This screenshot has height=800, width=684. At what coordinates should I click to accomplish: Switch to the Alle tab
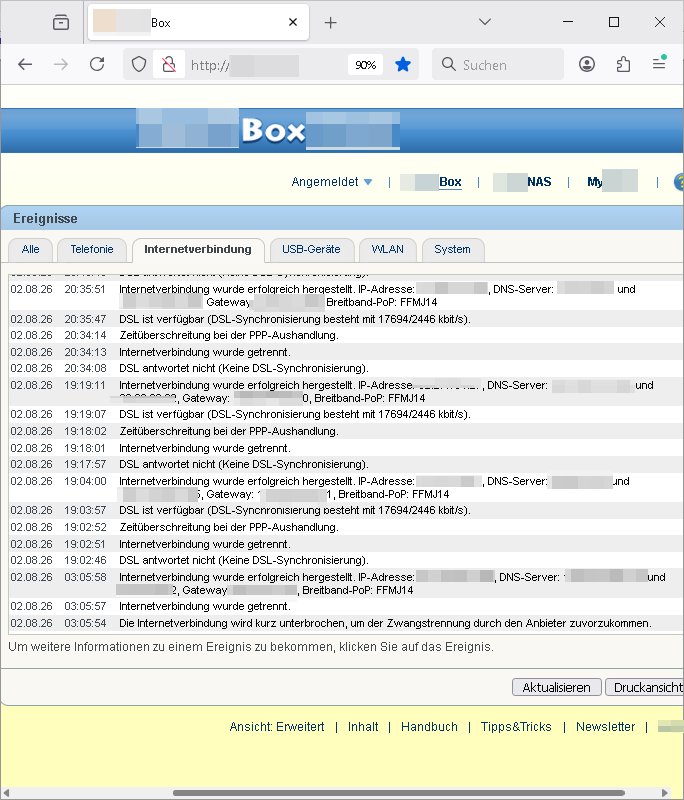pos(31,249)
